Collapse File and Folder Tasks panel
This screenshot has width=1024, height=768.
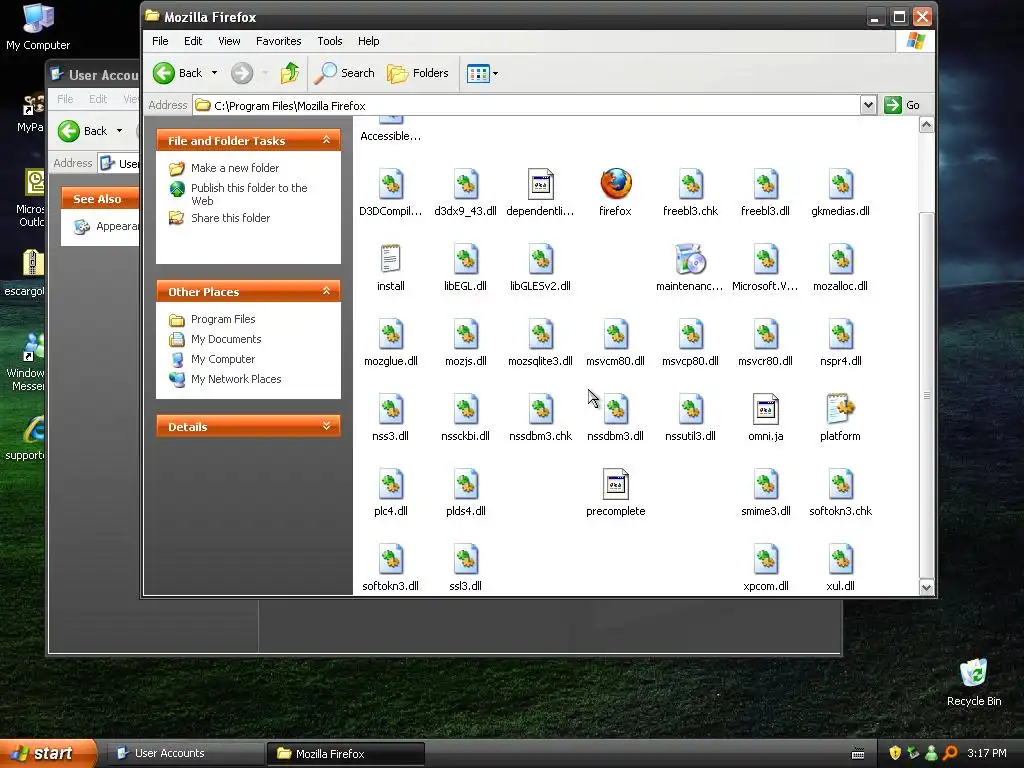point(327,140)
